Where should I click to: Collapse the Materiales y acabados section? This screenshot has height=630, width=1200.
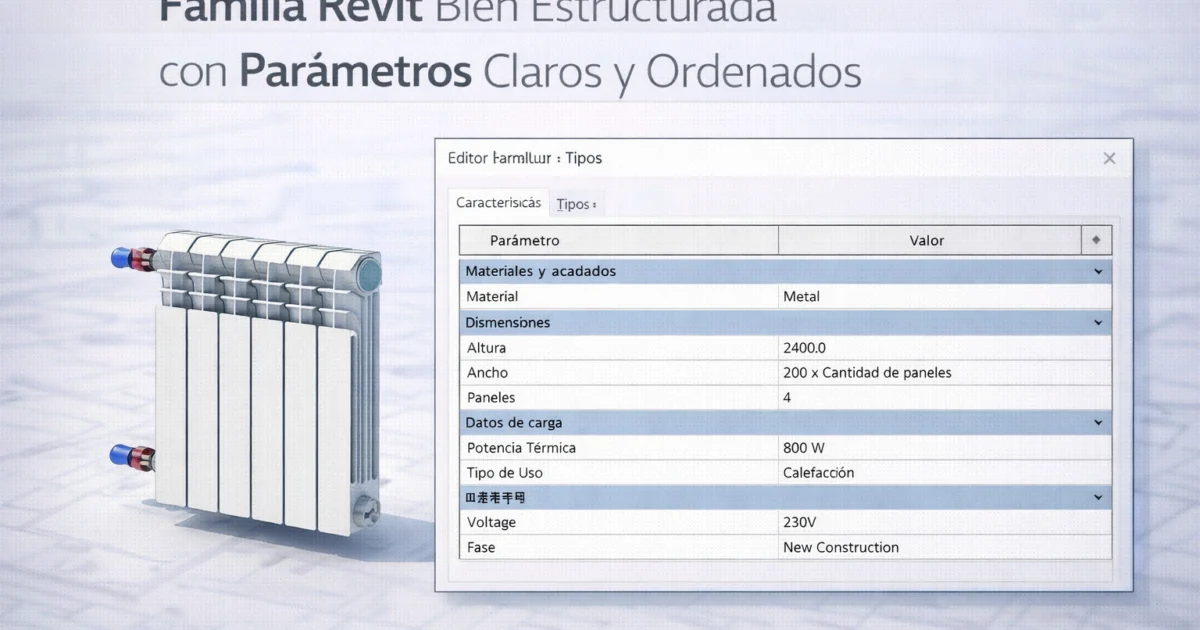(x=1098, y=271)
